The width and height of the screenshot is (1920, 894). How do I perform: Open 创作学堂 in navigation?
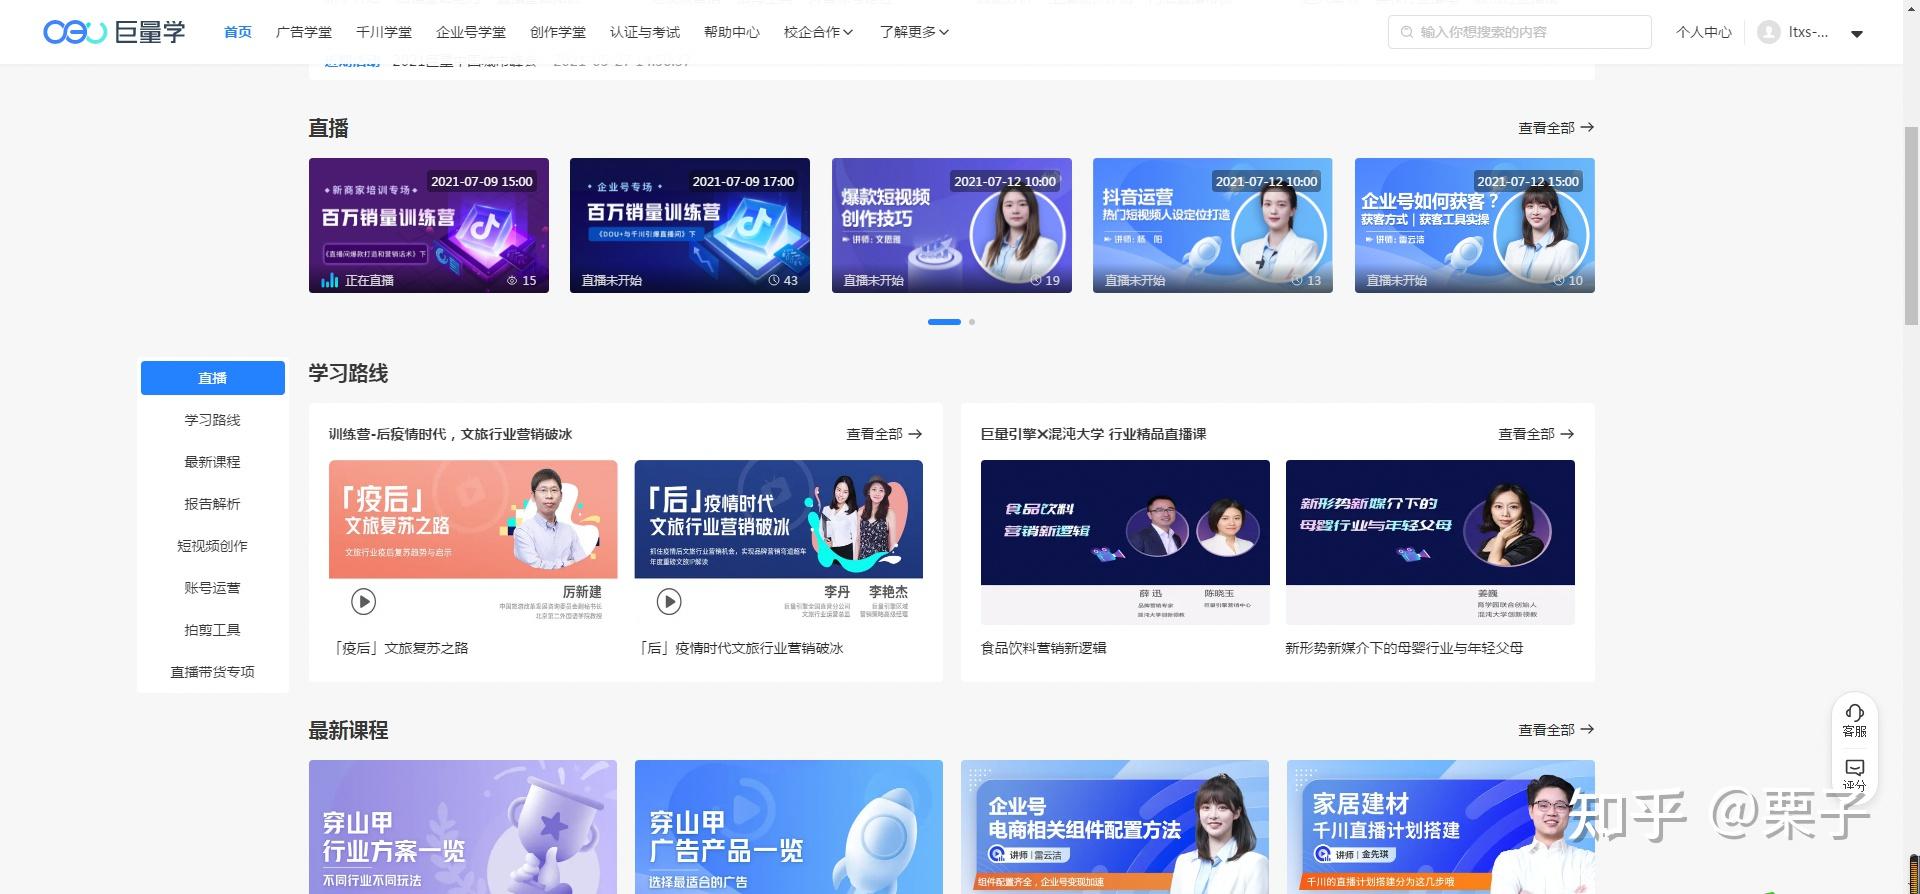(x=558, y=32)
